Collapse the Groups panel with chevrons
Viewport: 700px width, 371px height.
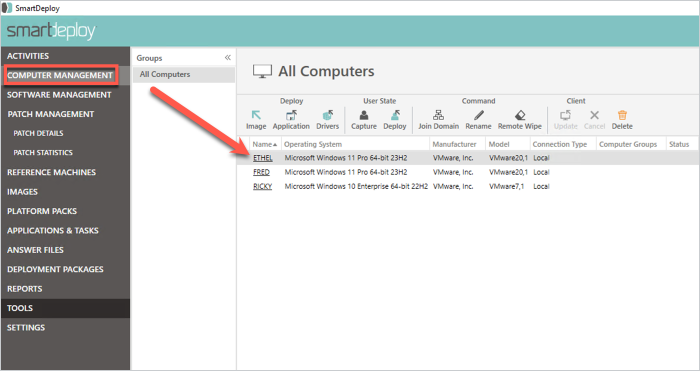coord(228,58)
